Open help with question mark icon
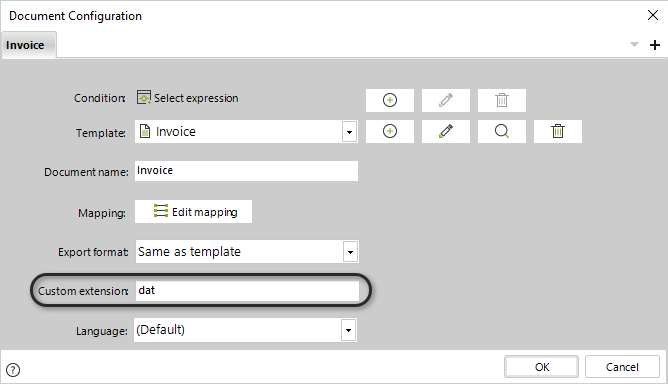 [13, 370]
